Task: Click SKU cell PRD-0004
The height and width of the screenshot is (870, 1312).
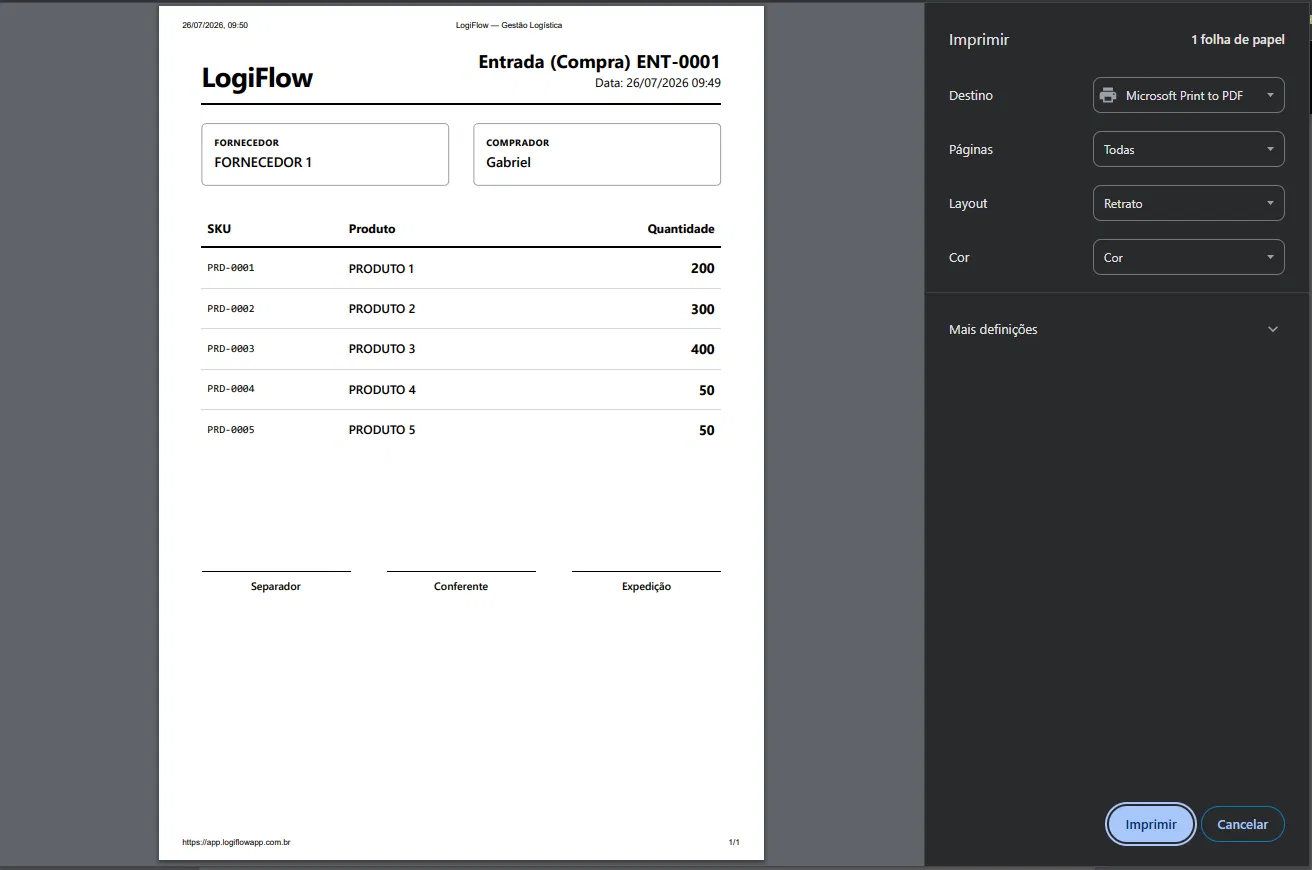Action: (231, 389)
